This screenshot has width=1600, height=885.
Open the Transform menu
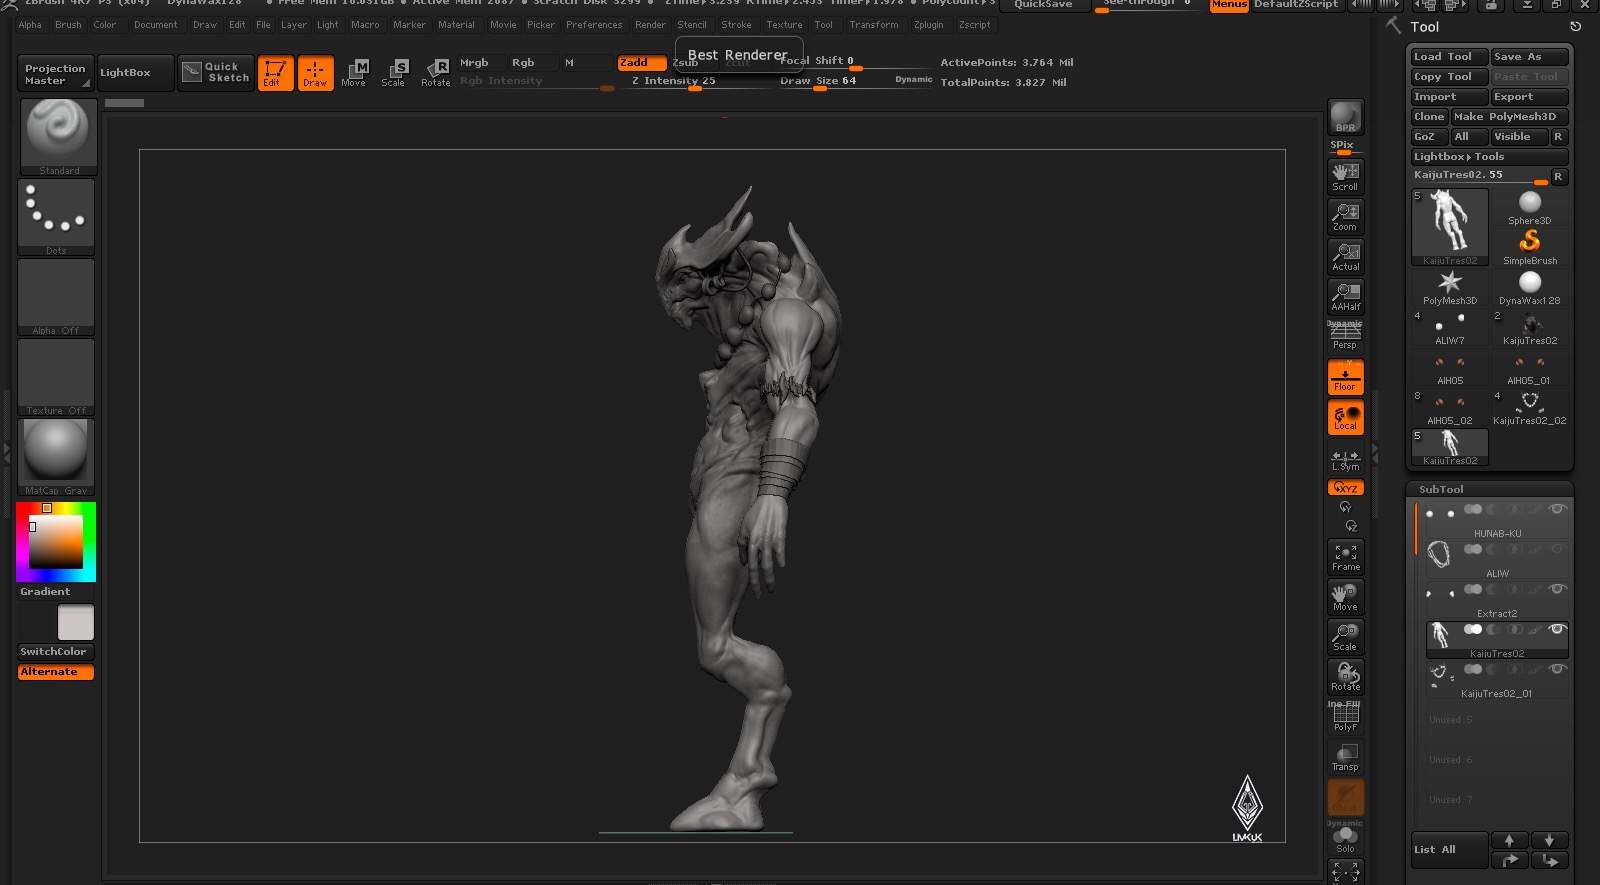coord(873,25)
